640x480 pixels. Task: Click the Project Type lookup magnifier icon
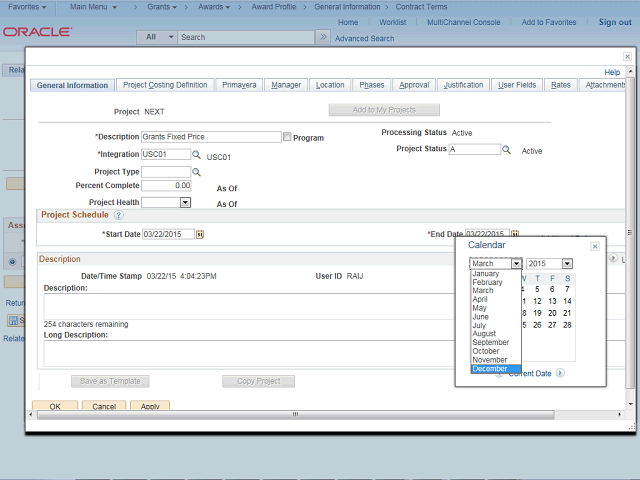click(197, 172)
